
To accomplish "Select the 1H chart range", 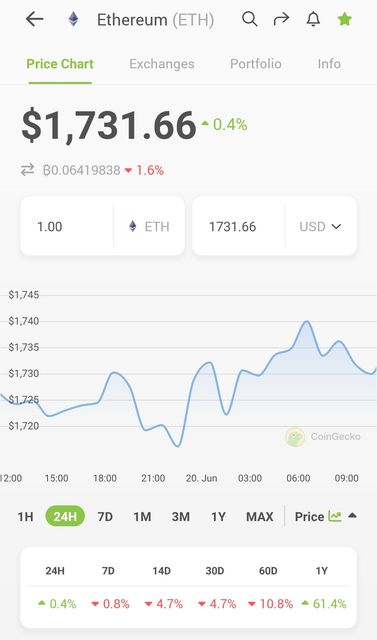I will point(25,517).
